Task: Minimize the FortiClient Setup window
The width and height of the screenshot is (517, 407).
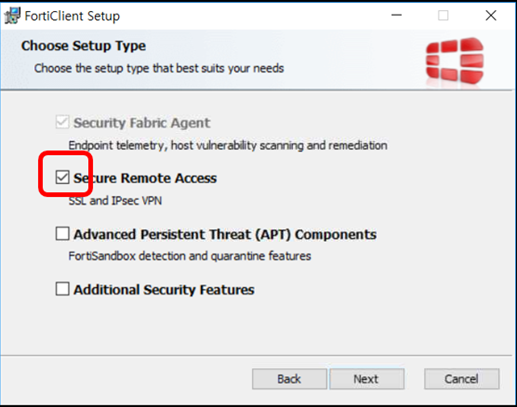Action: click(396, 15)
